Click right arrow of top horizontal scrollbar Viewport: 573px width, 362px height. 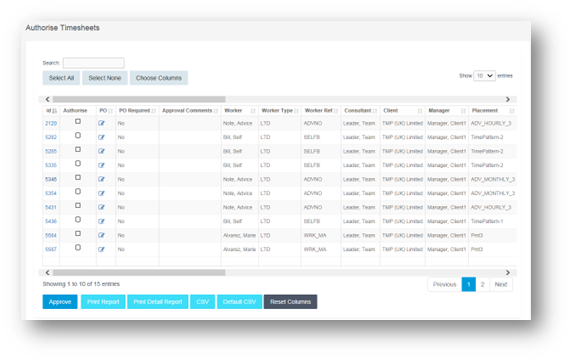(508, 99)
